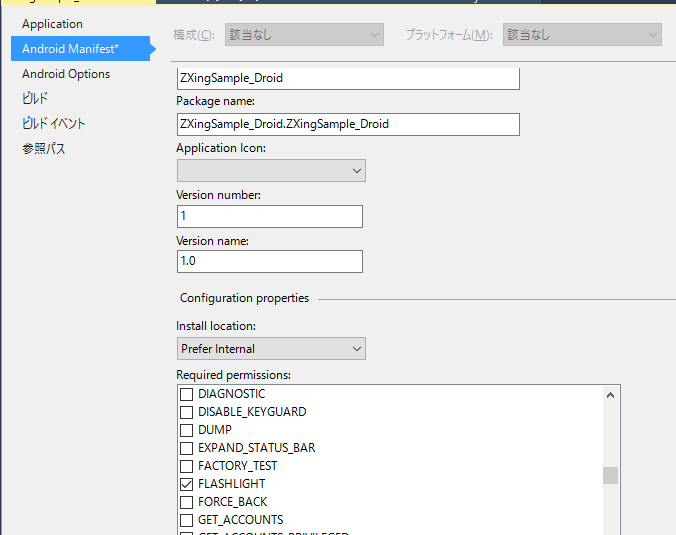
Task: Click the application name field ZXingSample_Droid
Action: click(x=348, y=78)
